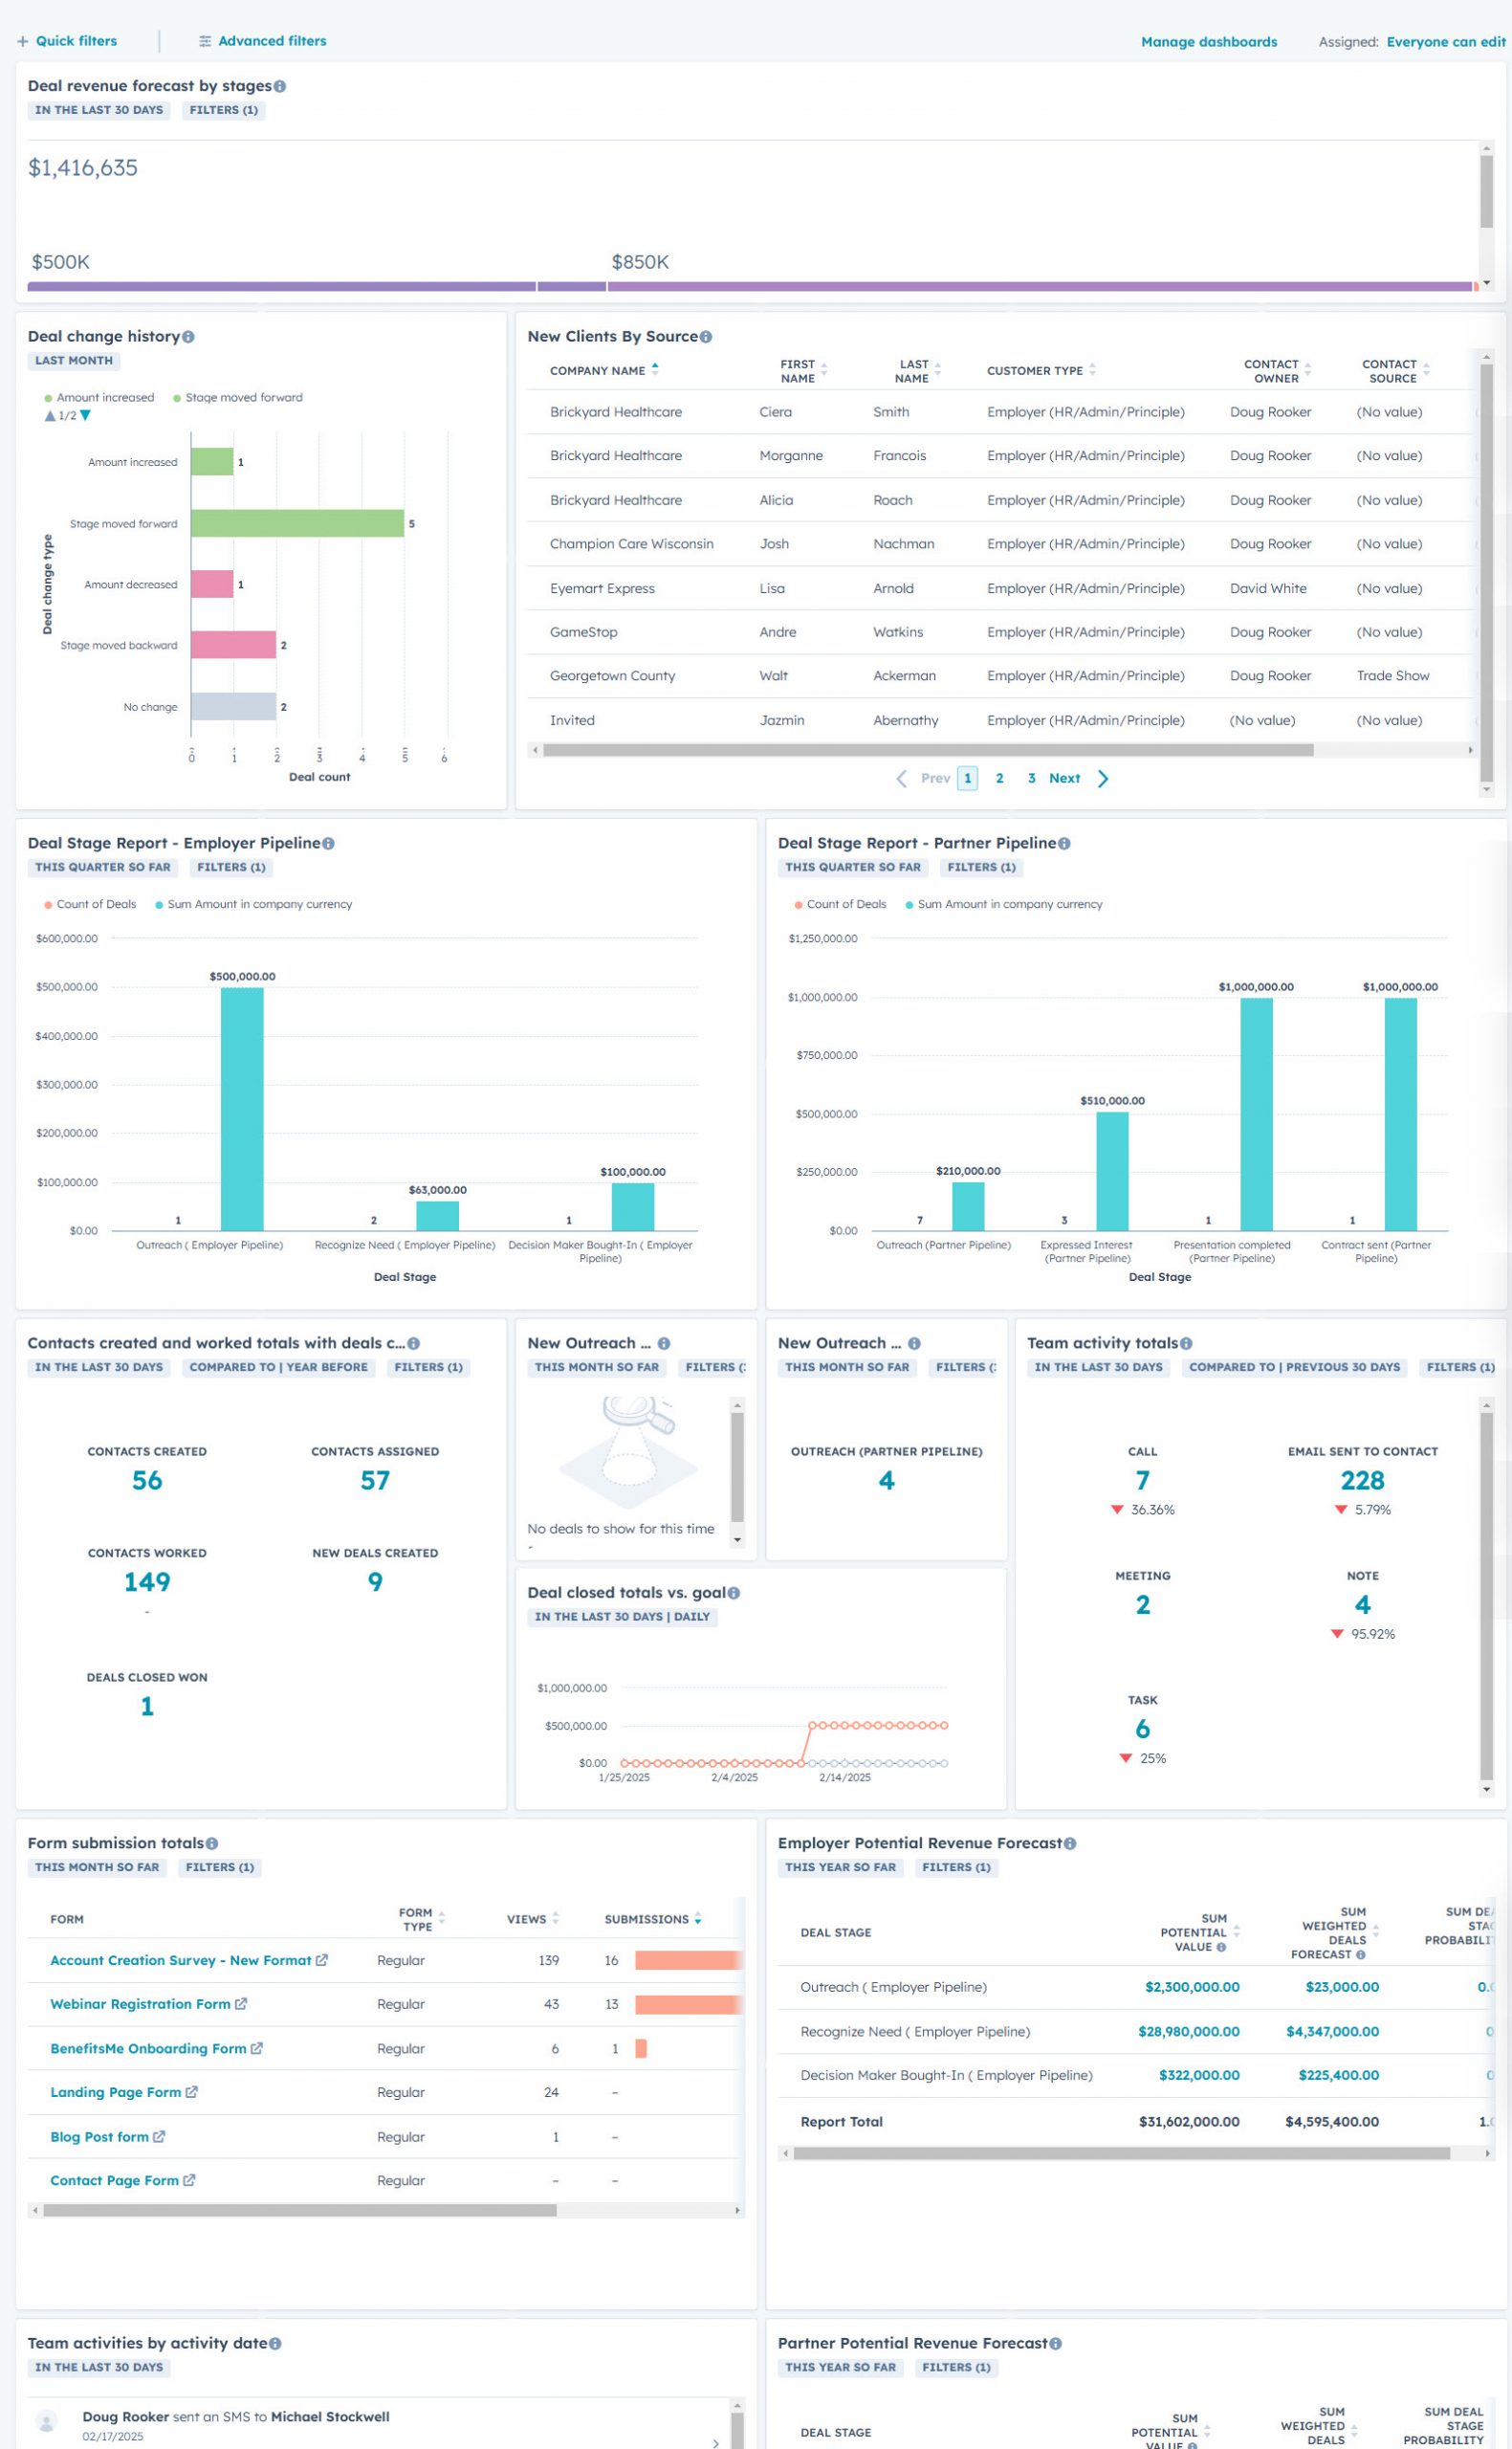Click the Quick filters plus icon

[x=22, y=41]
